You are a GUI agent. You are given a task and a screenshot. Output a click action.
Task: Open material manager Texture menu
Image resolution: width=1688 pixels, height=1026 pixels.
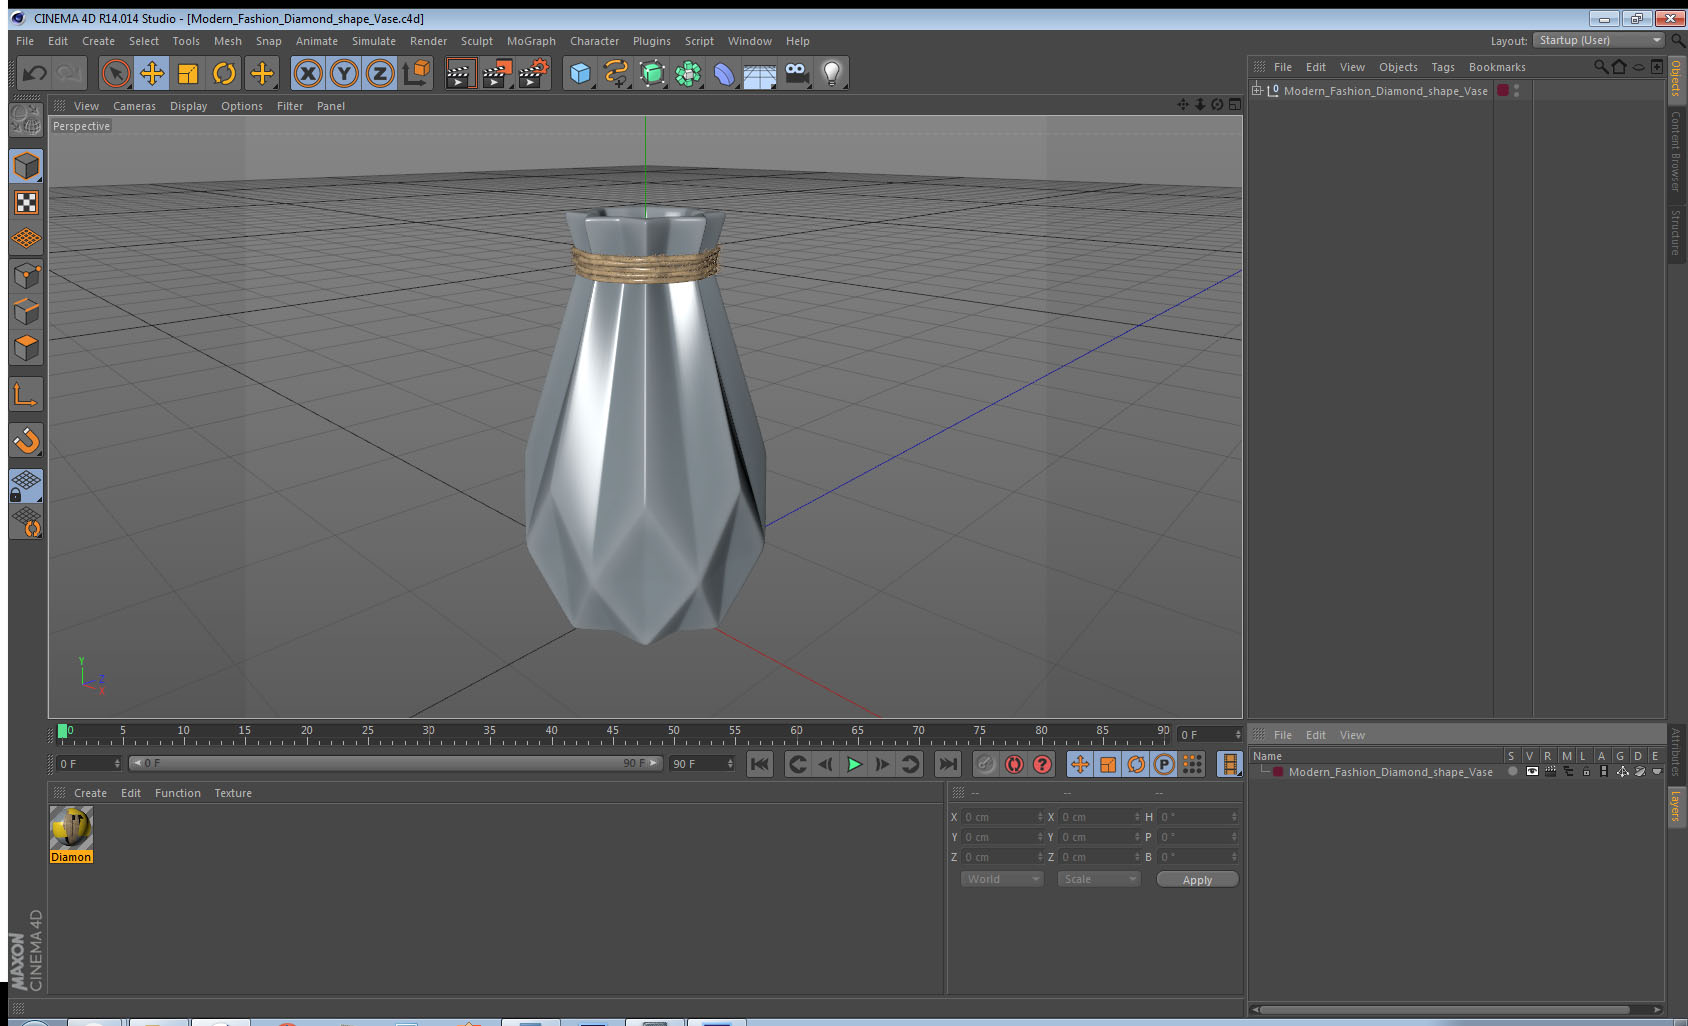click(x=233, y=793)
